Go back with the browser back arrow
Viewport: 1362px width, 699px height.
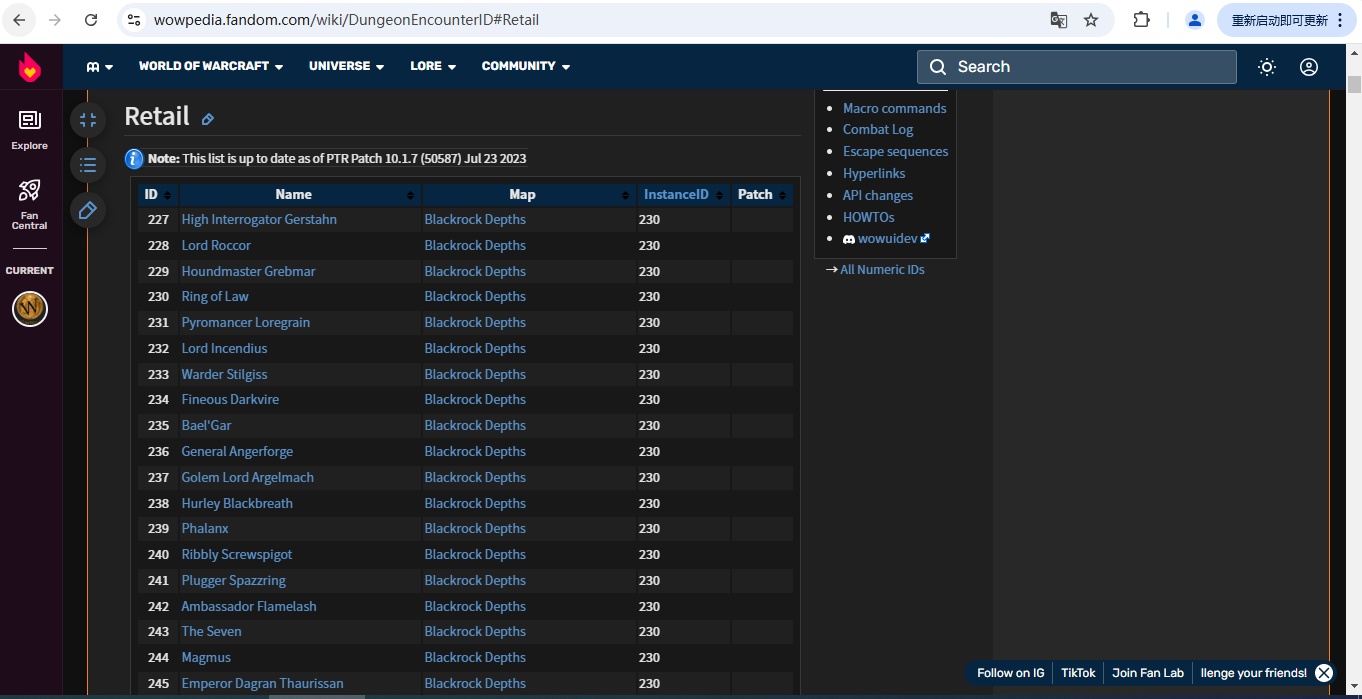pos(19,20)
